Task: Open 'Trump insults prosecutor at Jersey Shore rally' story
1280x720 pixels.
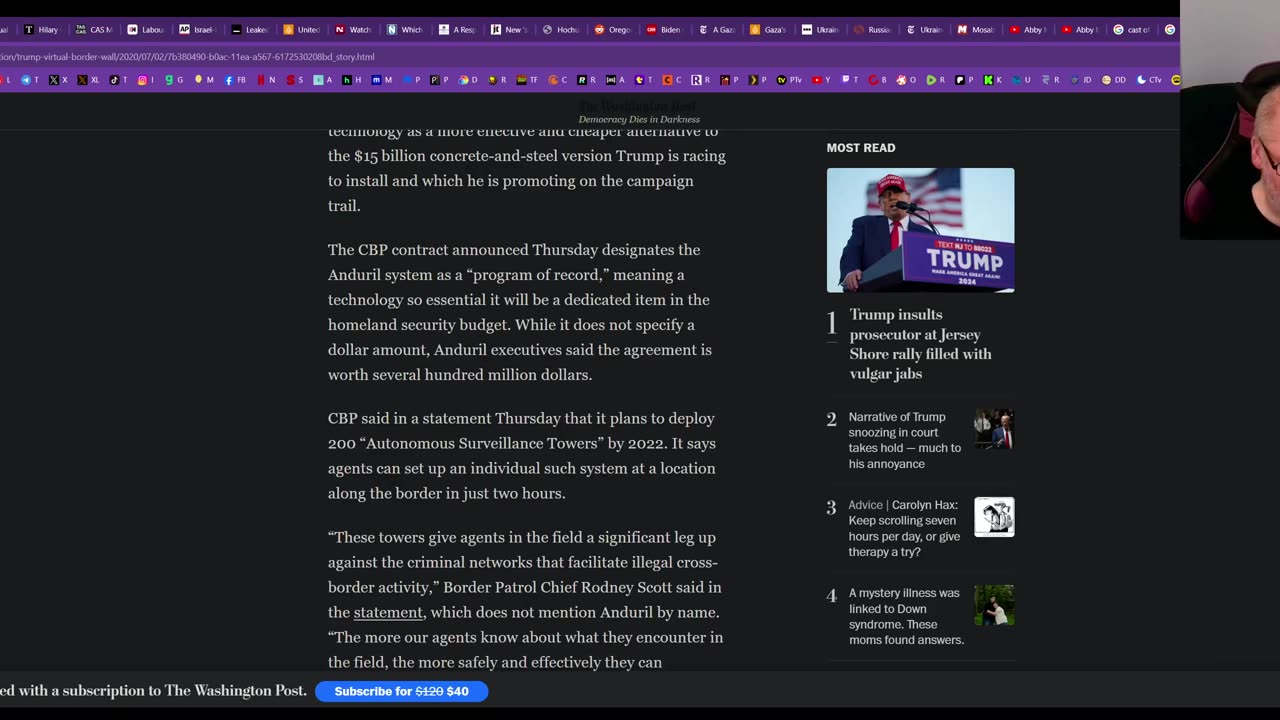Action: tap(920, 344)
